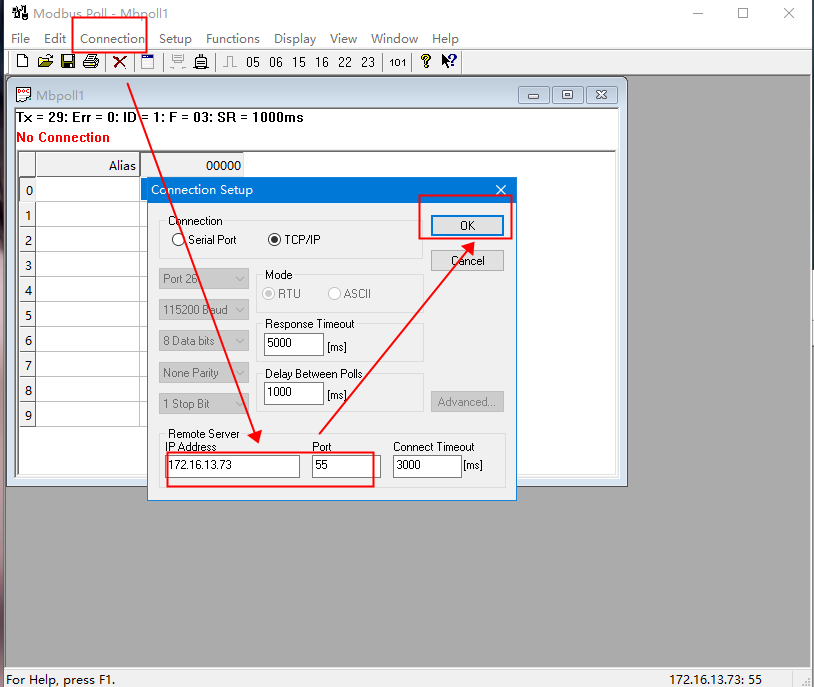Click the Print toolbar icon

click(91, 62)
